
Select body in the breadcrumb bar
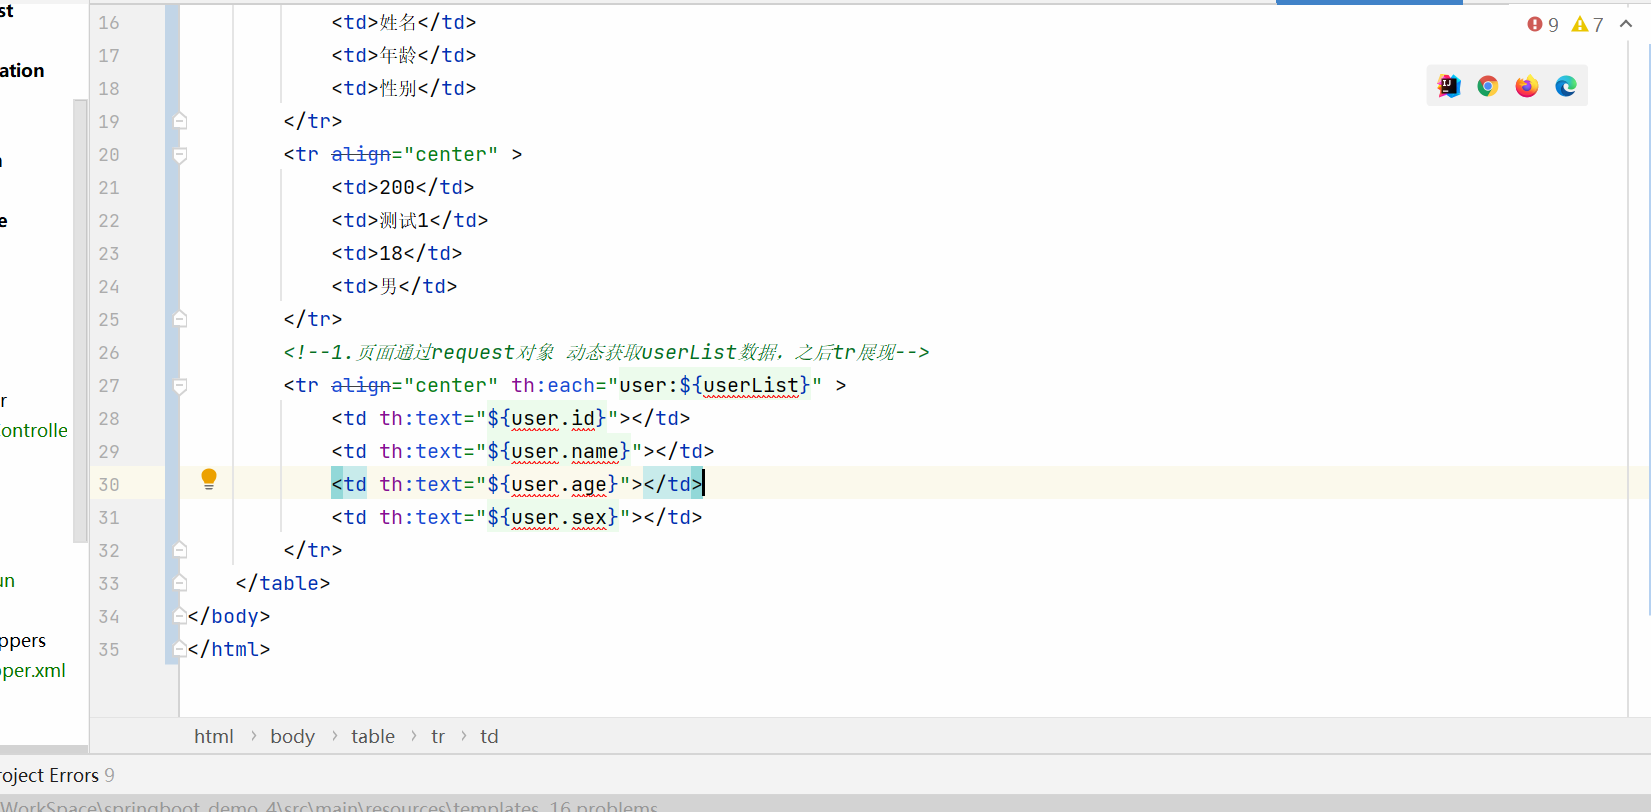(x=292, y=736)
